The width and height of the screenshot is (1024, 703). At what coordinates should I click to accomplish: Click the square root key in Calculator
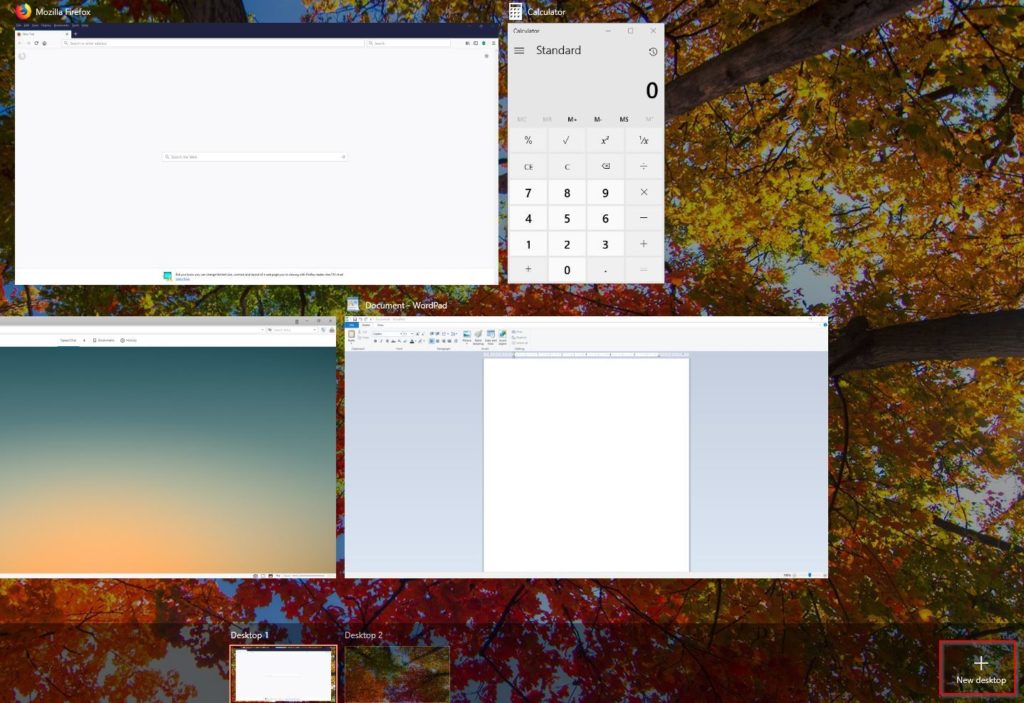click(566, 140)
